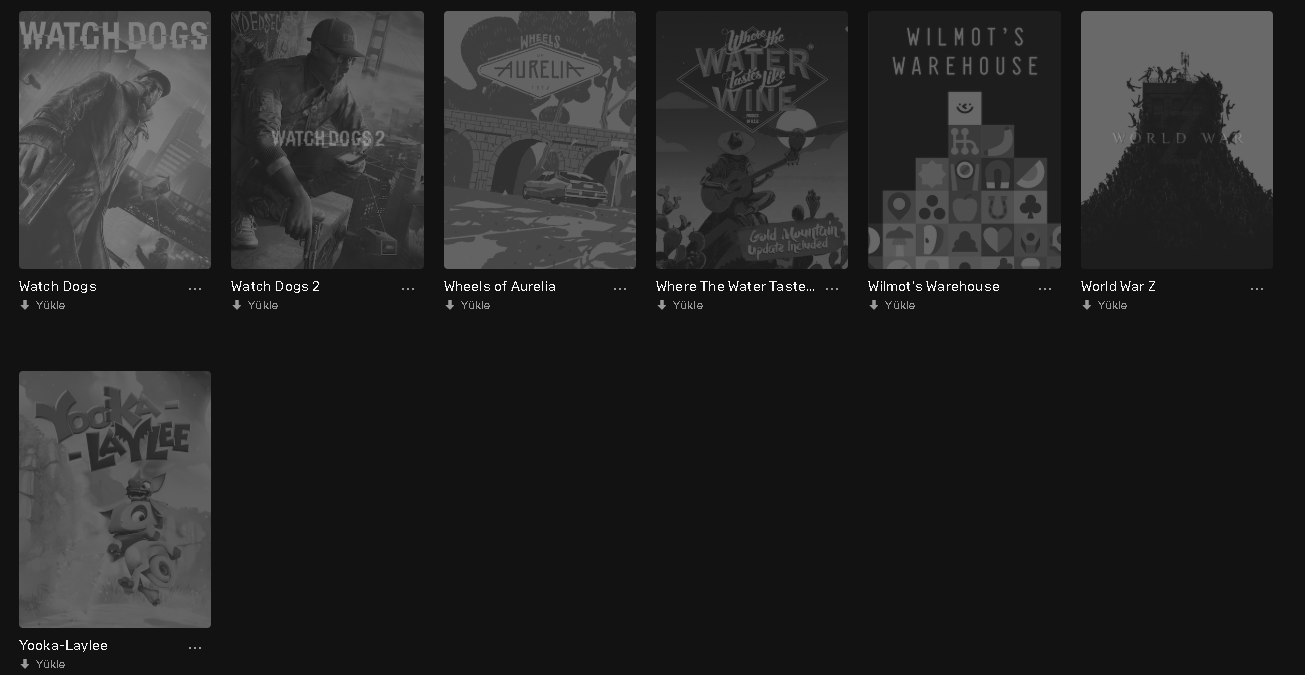The width and height of the screenshot is (1305, 675).
Task: Open options menu for World War Z
Action: (x=1257, y=288)
